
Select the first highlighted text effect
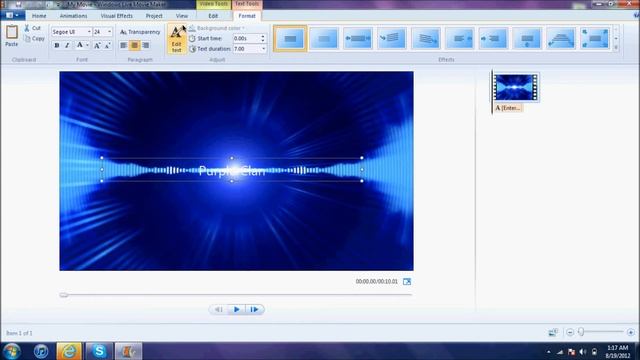pyautogui.click(x=290, y=39)
